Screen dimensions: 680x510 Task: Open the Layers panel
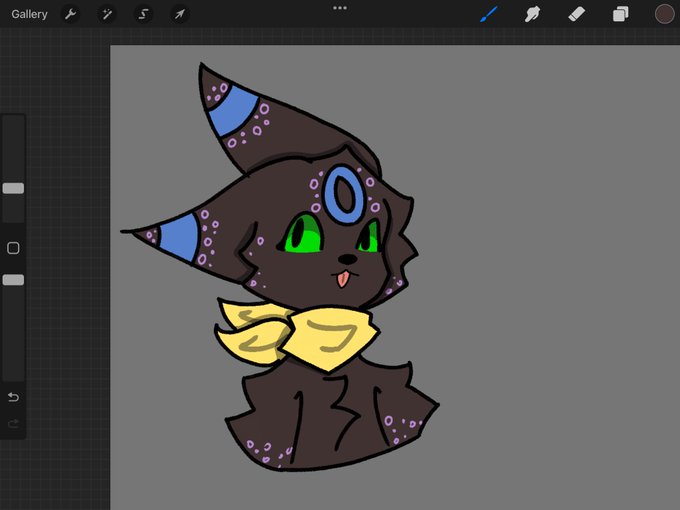(x=621, y=14)
